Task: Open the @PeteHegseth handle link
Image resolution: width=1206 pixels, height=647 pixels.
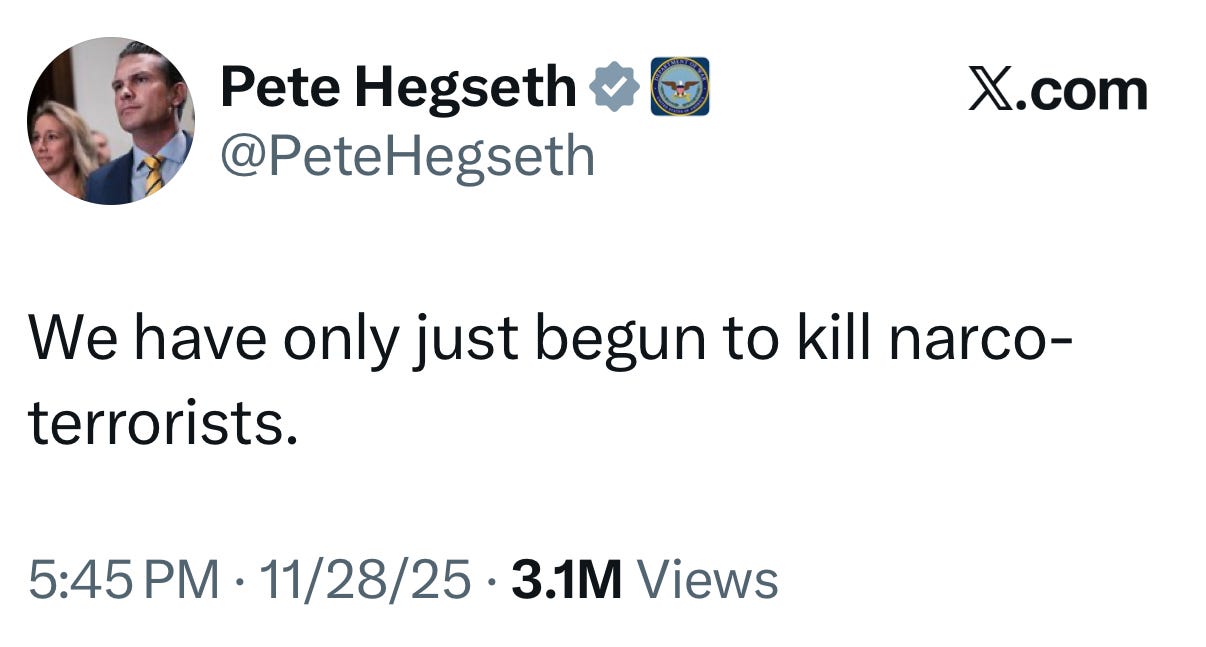Action: pyautogui.click(x=406, y=156)
